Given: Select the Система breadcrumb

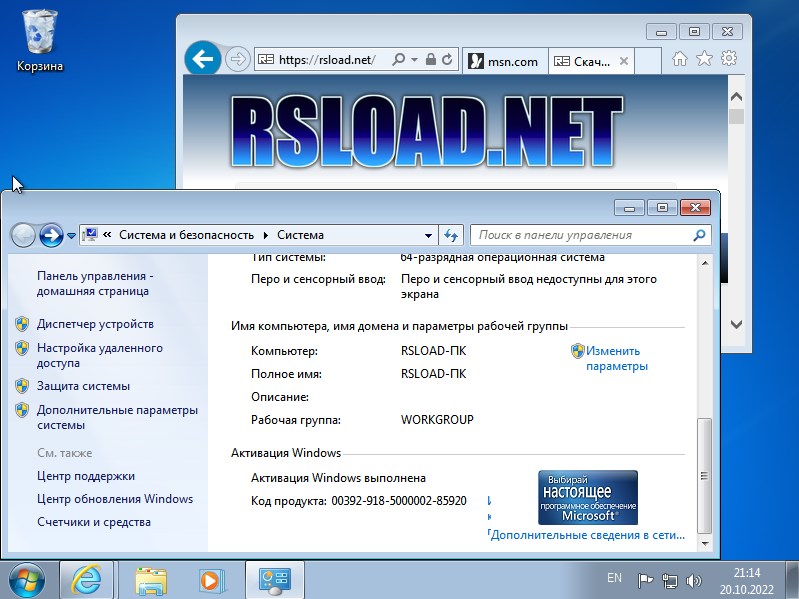Looking at the screenshot, I should coord(301,235).
